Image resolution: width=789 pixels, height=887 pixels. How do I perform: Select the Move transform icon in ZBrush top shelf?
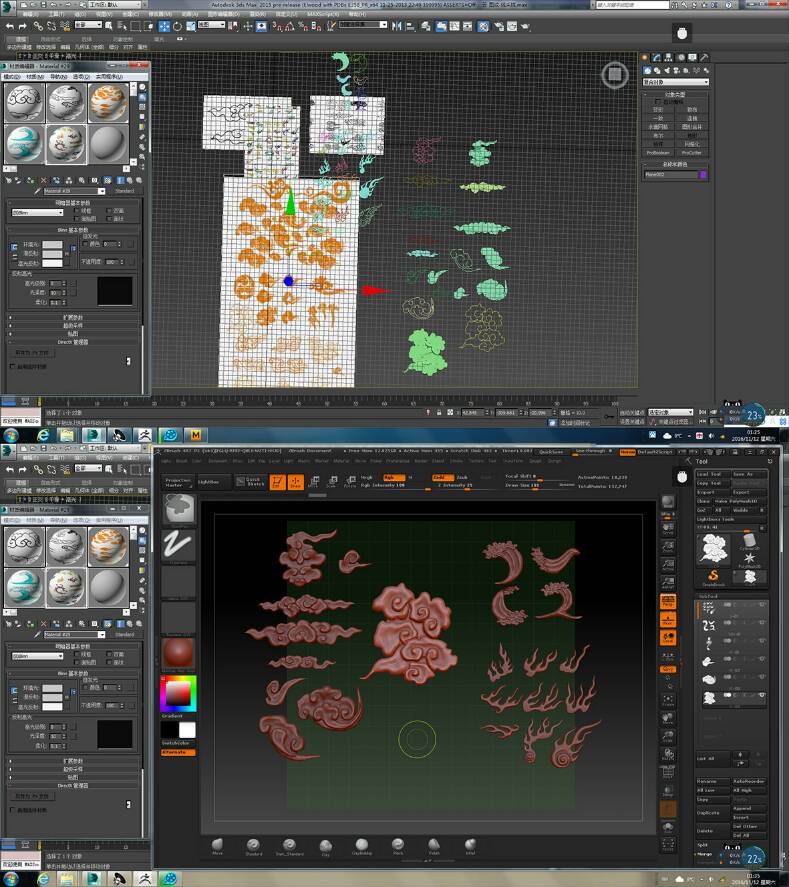click(313, 481)
